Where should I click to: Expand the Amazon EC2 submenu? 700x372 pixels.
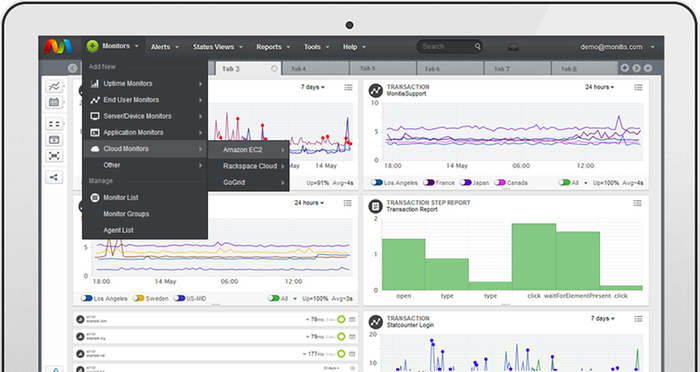[248, 150]
